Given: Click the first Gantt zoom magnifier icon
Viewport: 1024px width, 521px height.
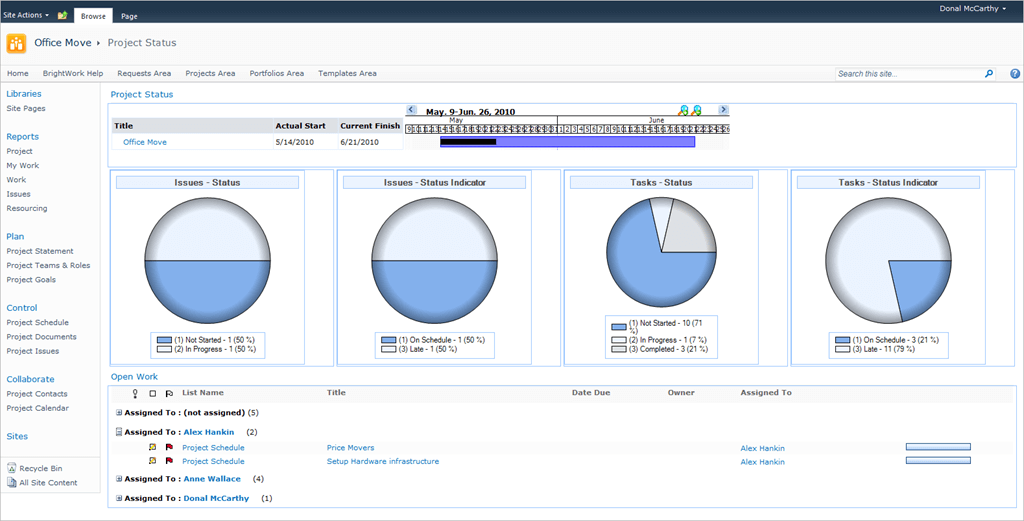Looking at the screenshot, I should [x=684, y=110].
